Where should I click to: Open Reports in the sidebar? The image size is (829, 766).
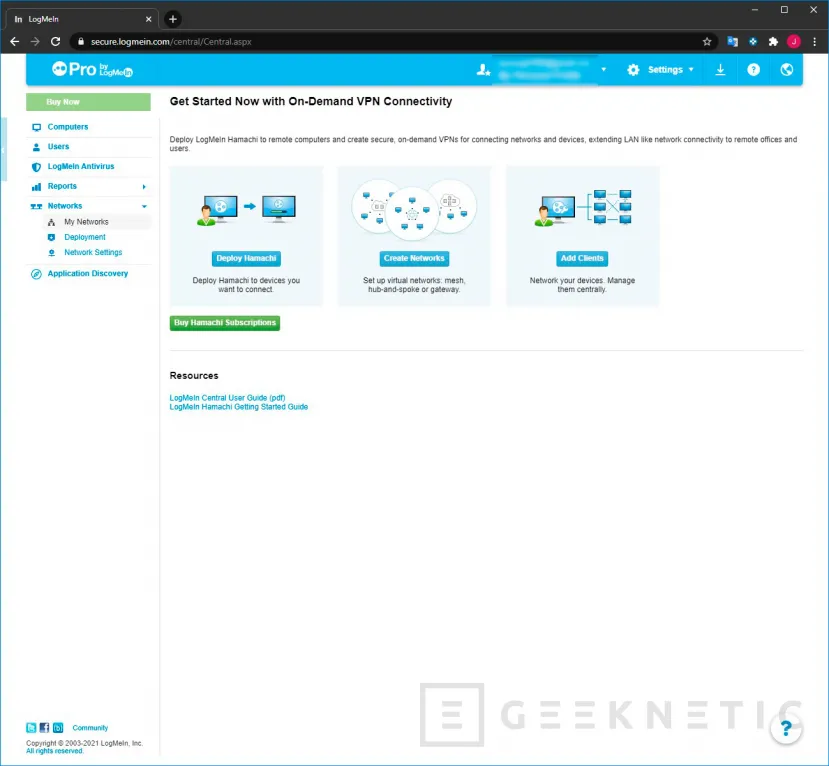click(x=62, y=186)
